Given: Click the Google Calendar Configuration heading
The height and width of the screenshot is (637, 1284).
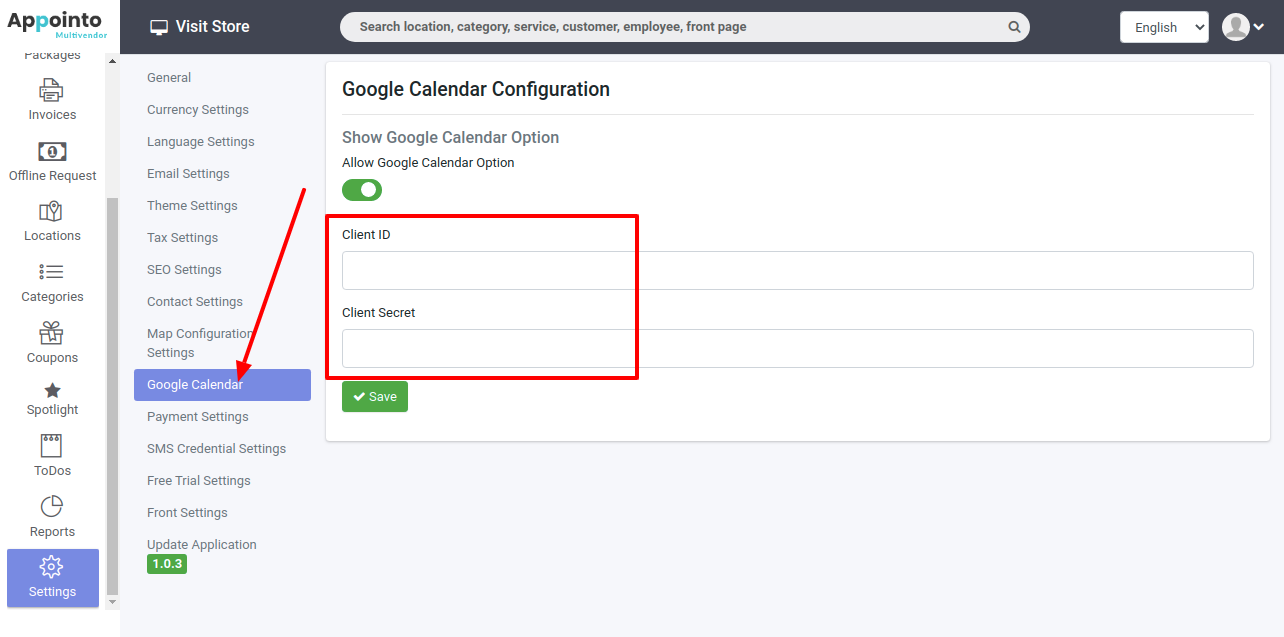Looking at the screenshot, I should [476, 89].
